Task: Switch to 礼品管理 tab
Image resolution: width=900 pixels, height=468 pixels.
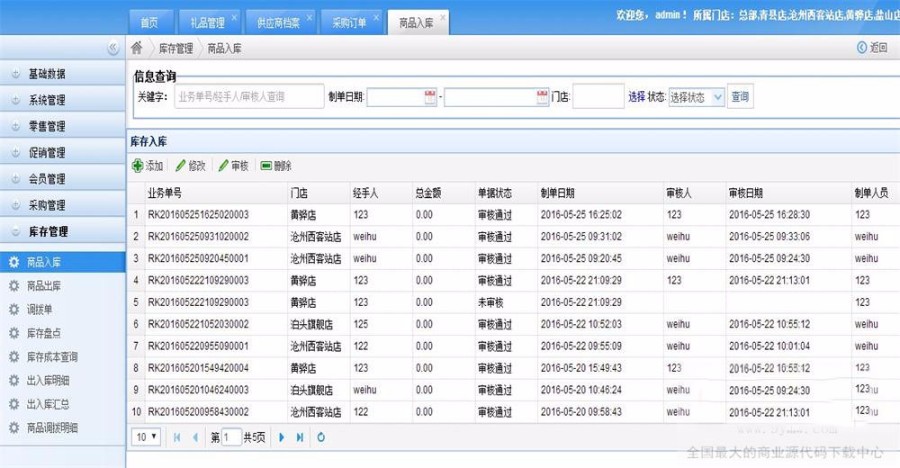Action: (x=208, y=22)
